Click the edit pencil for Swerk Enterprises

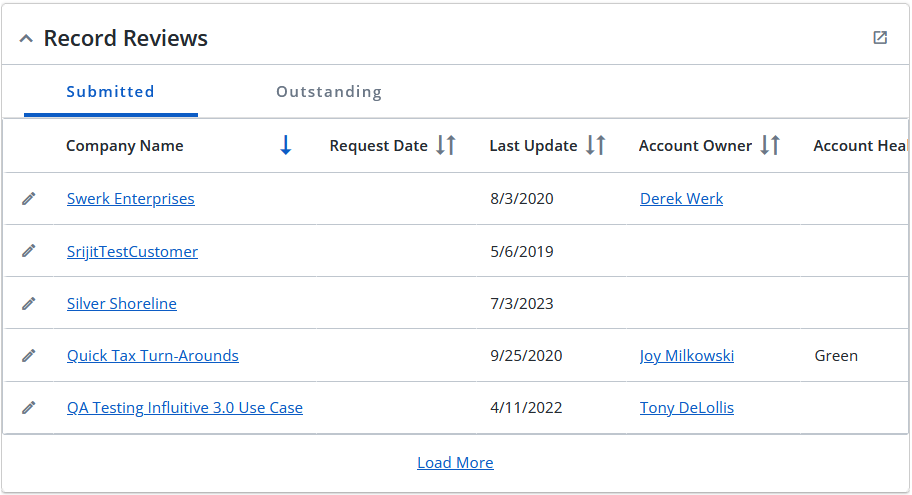[x=28, y=199]
